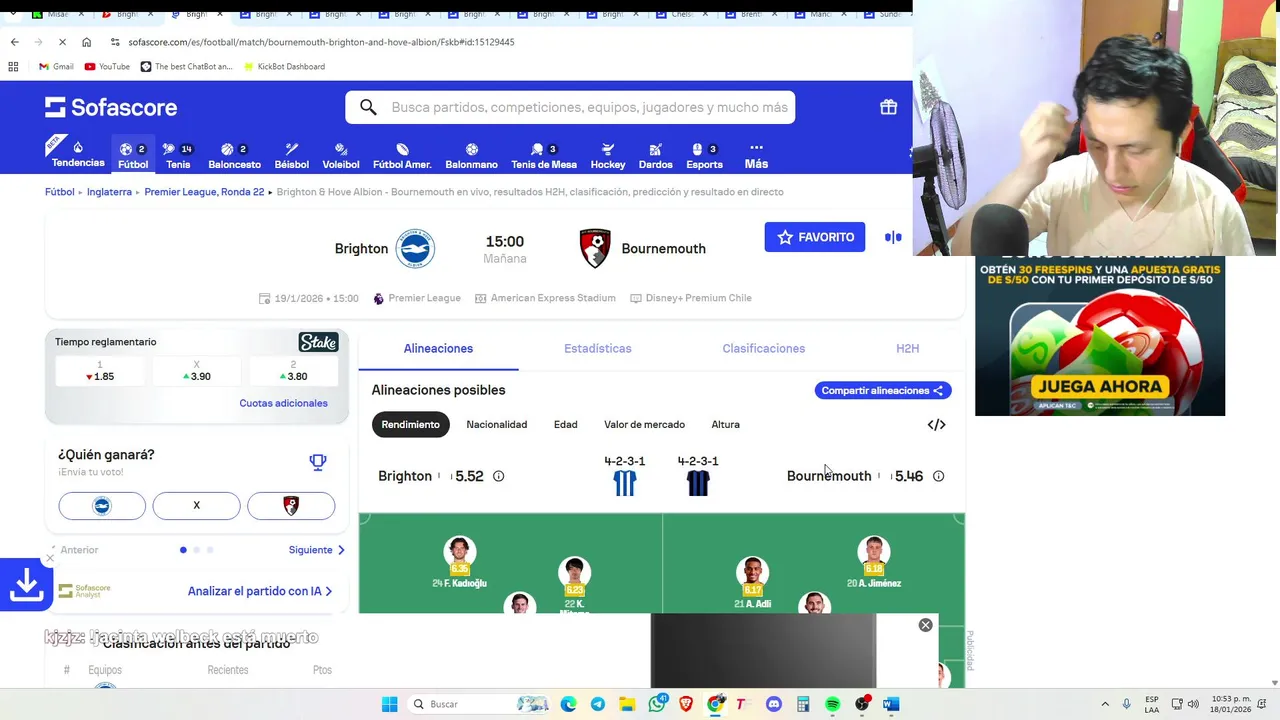Image resolution: width=1280 pixels, height=720 pixels.
Task: Vote for Brighton to win
Action: (x=102, y=506)
